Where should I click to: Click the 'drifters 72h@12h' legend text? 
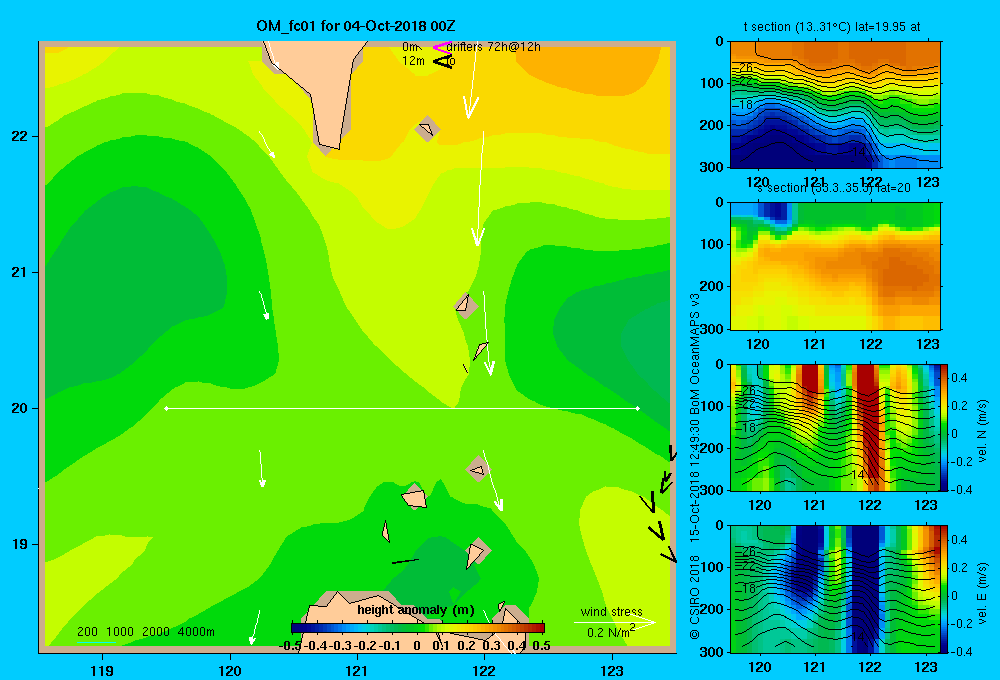[494, 47]
